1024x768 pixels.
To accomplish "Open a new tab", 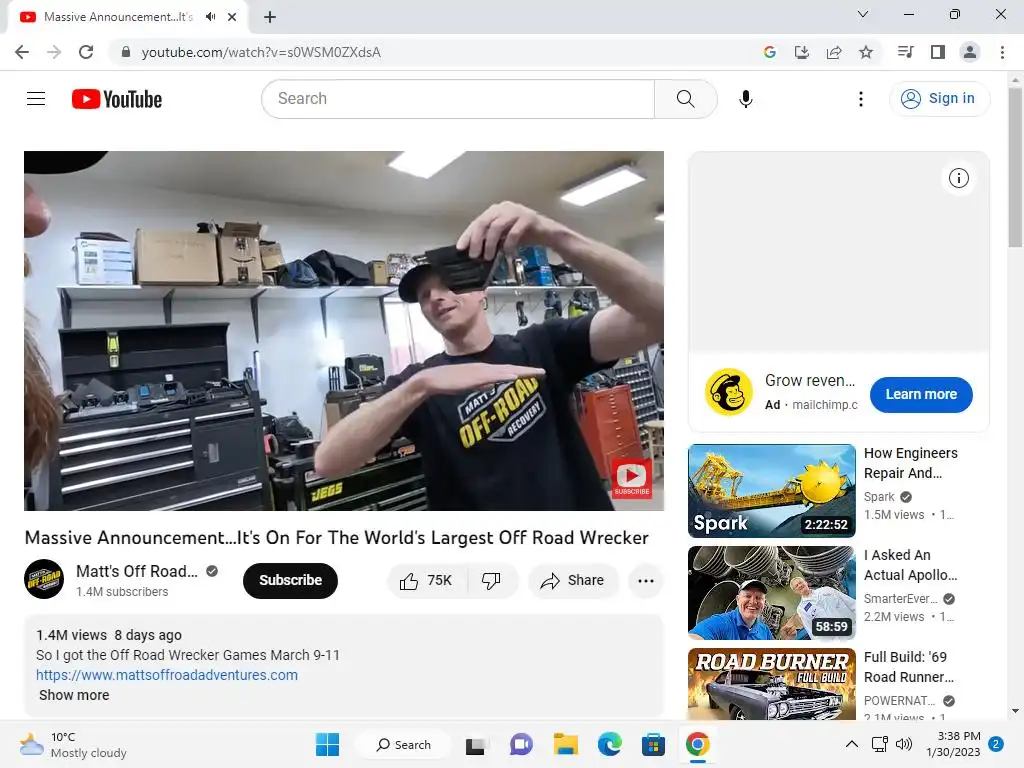I will [x=270, y=18].
